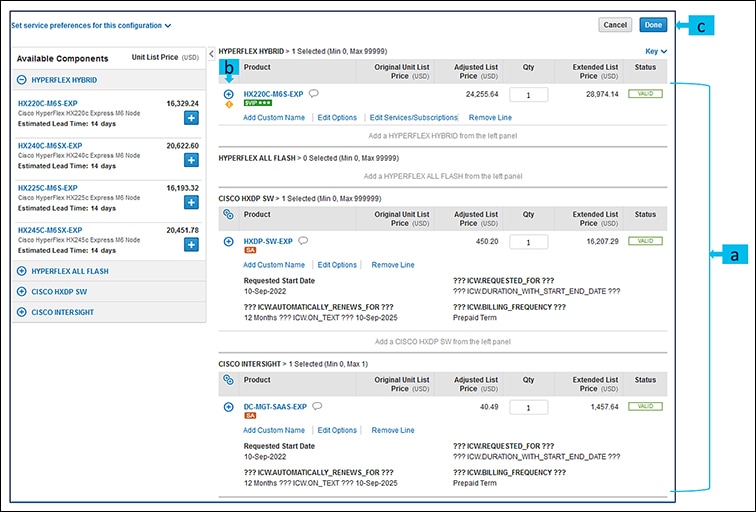
Task: Select unit list price 20,622.60
Action: (182, 146)
